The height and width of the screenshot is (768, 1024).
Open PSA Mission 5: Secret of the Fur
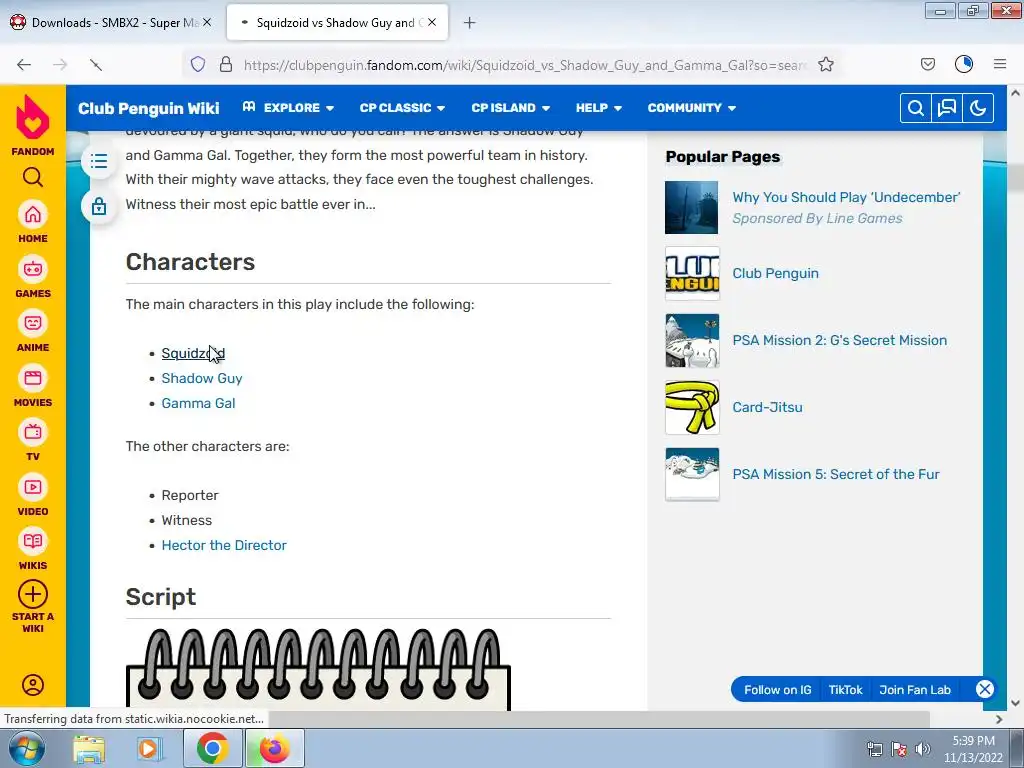pyautogui.click(x=836, y=474)
